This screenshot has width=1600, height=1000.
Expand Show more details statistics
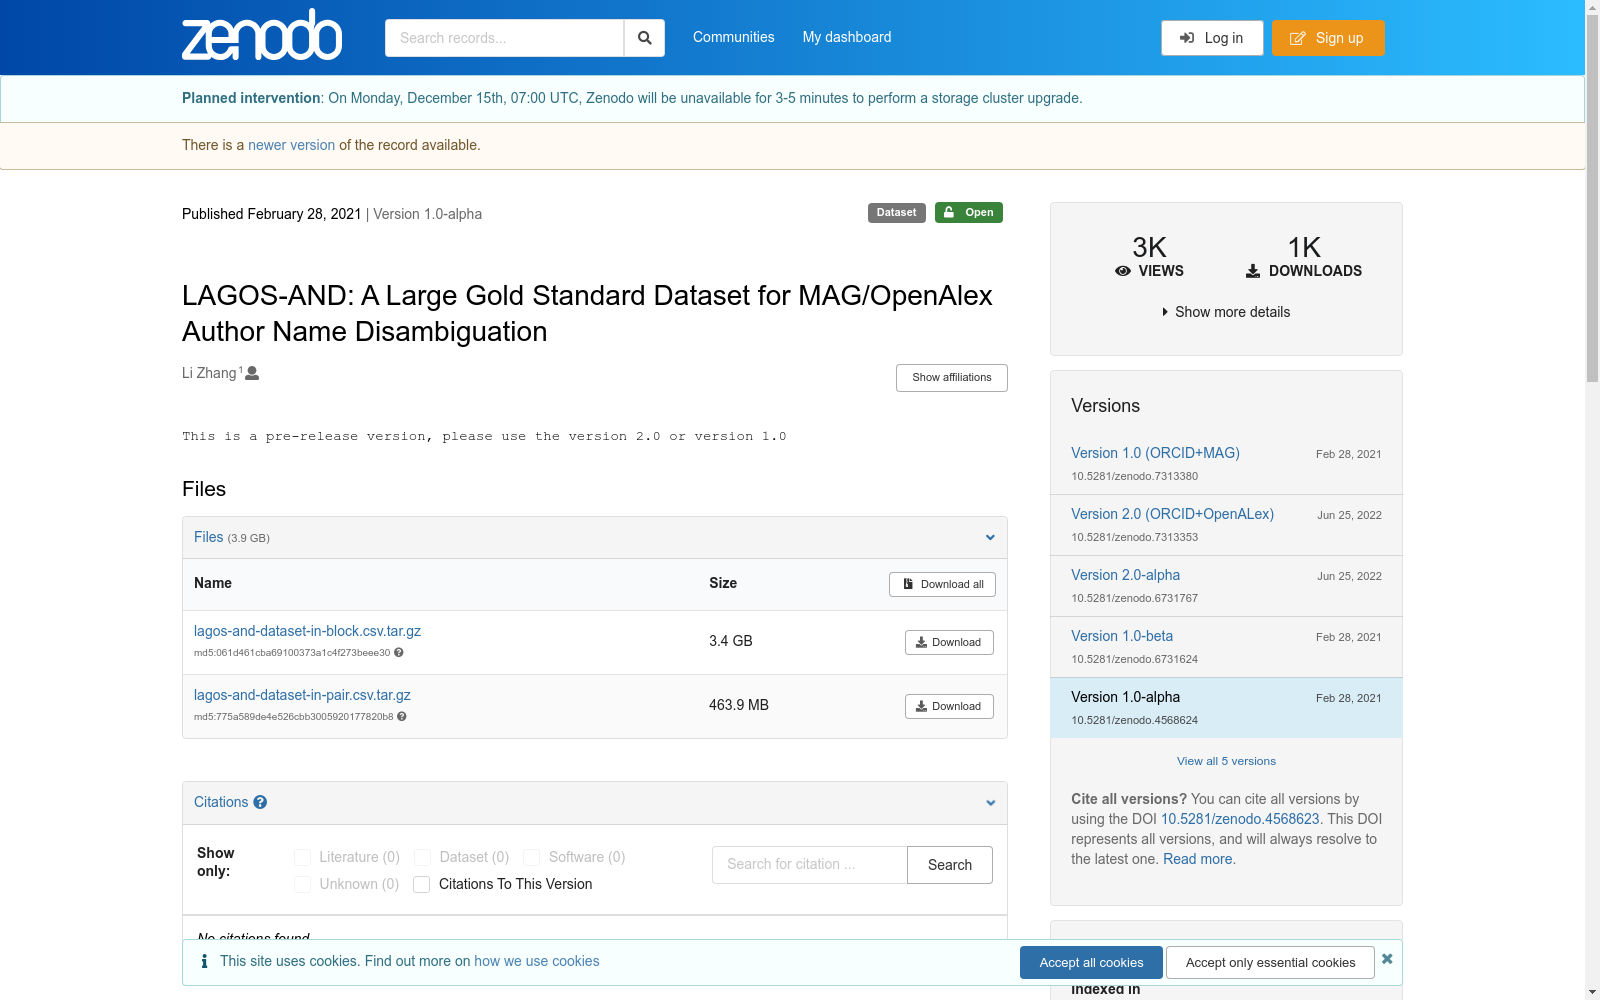1226,312
